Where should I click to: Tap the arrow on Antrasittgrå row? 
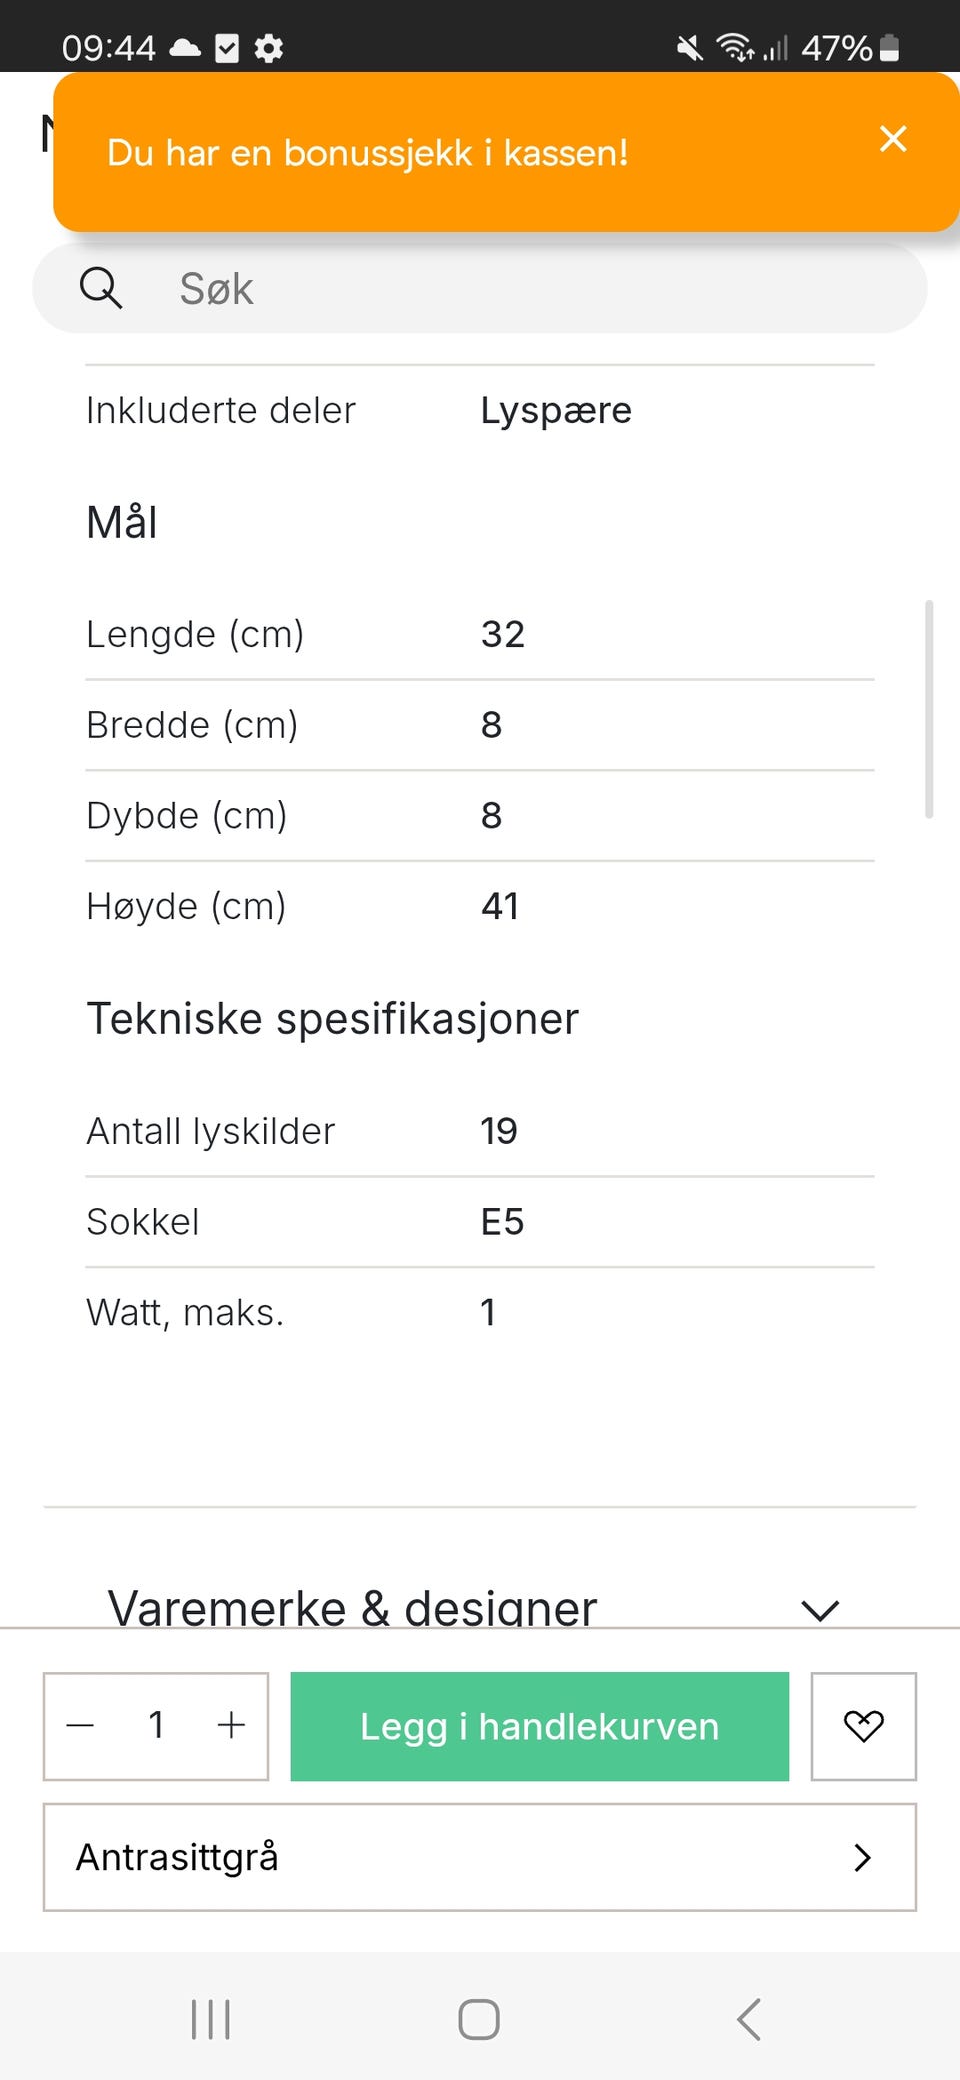coord(862,1857)
